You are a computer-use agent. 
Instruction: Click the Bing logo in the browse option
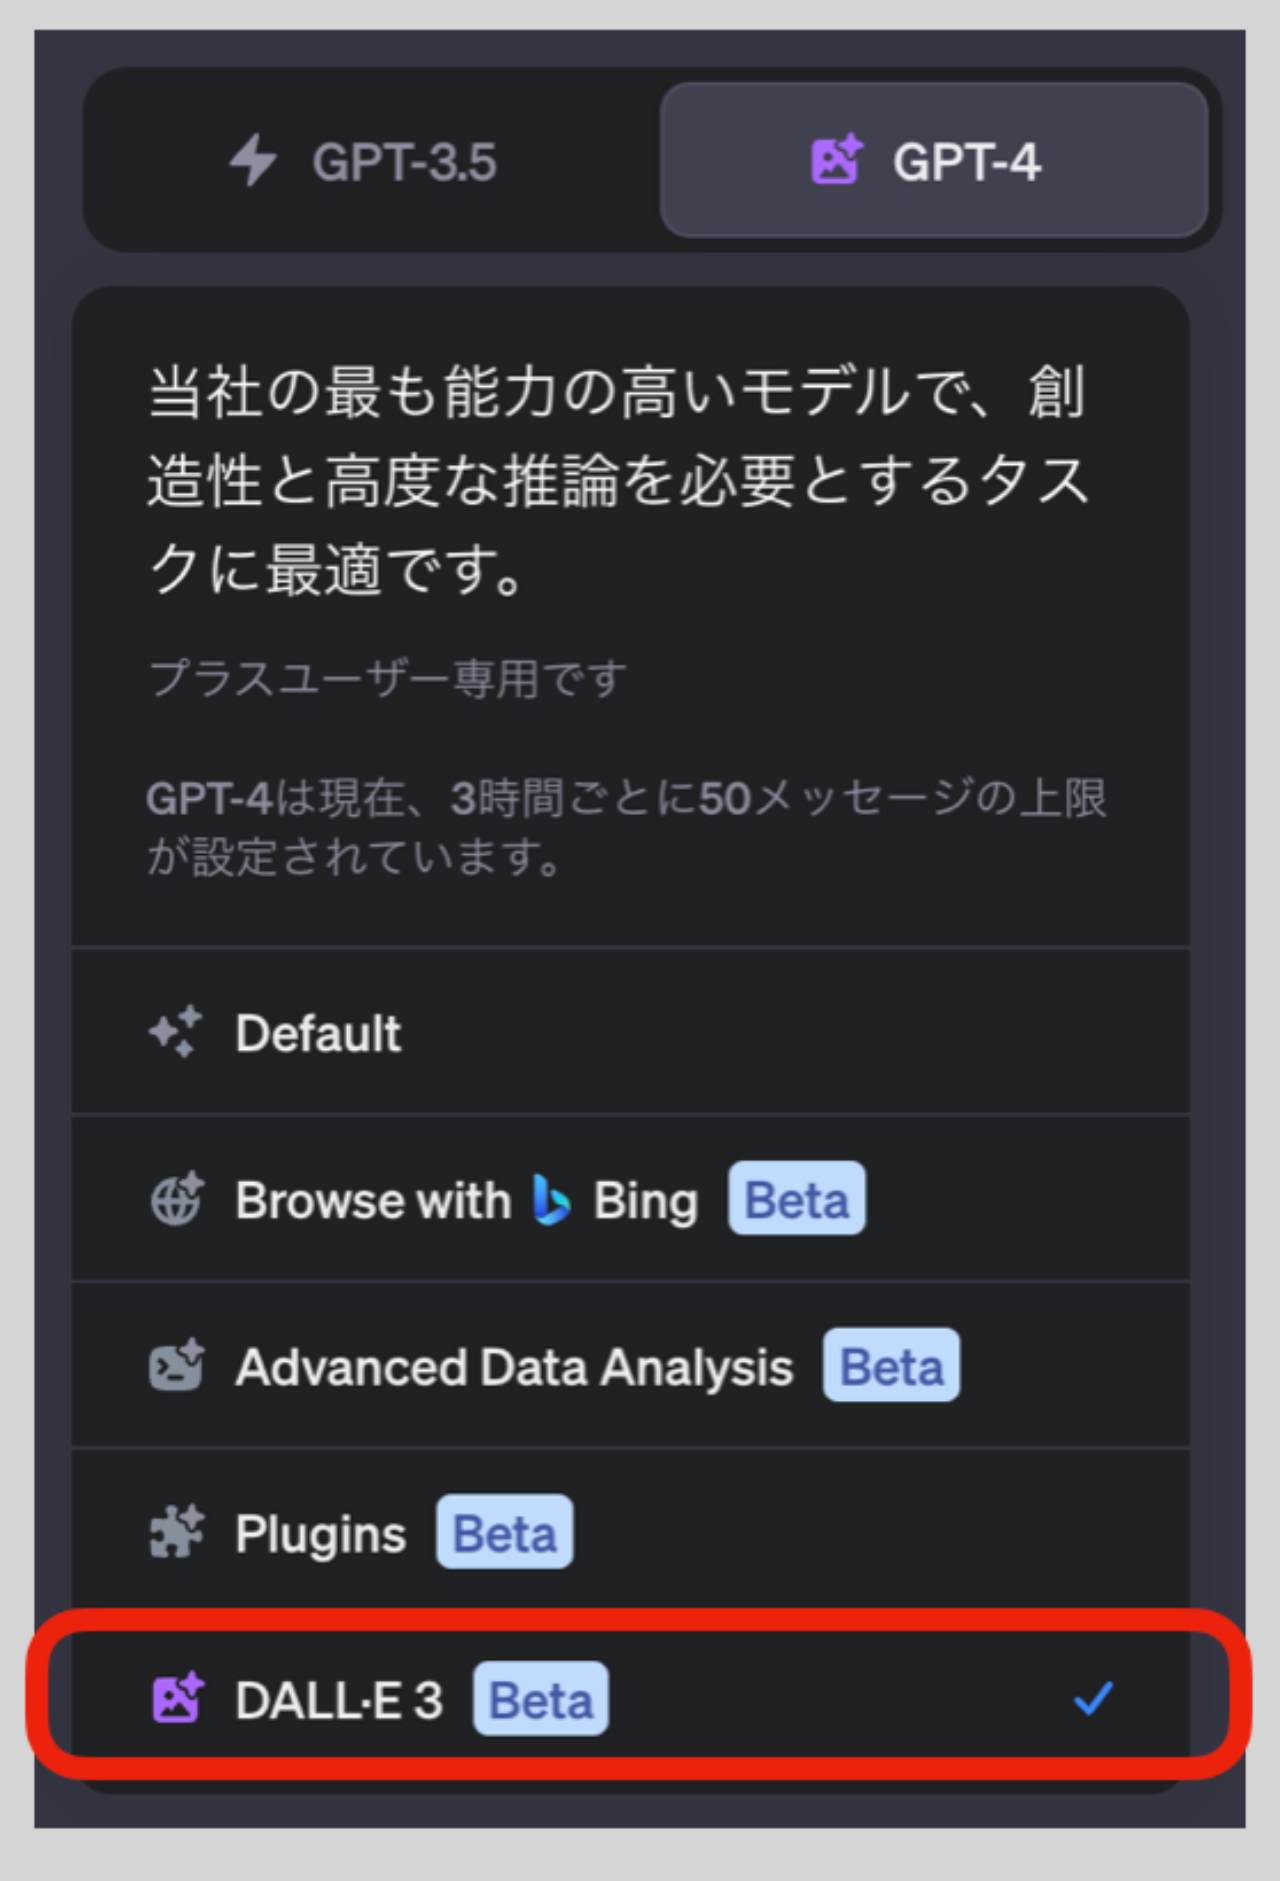(x=551, y=1200)
